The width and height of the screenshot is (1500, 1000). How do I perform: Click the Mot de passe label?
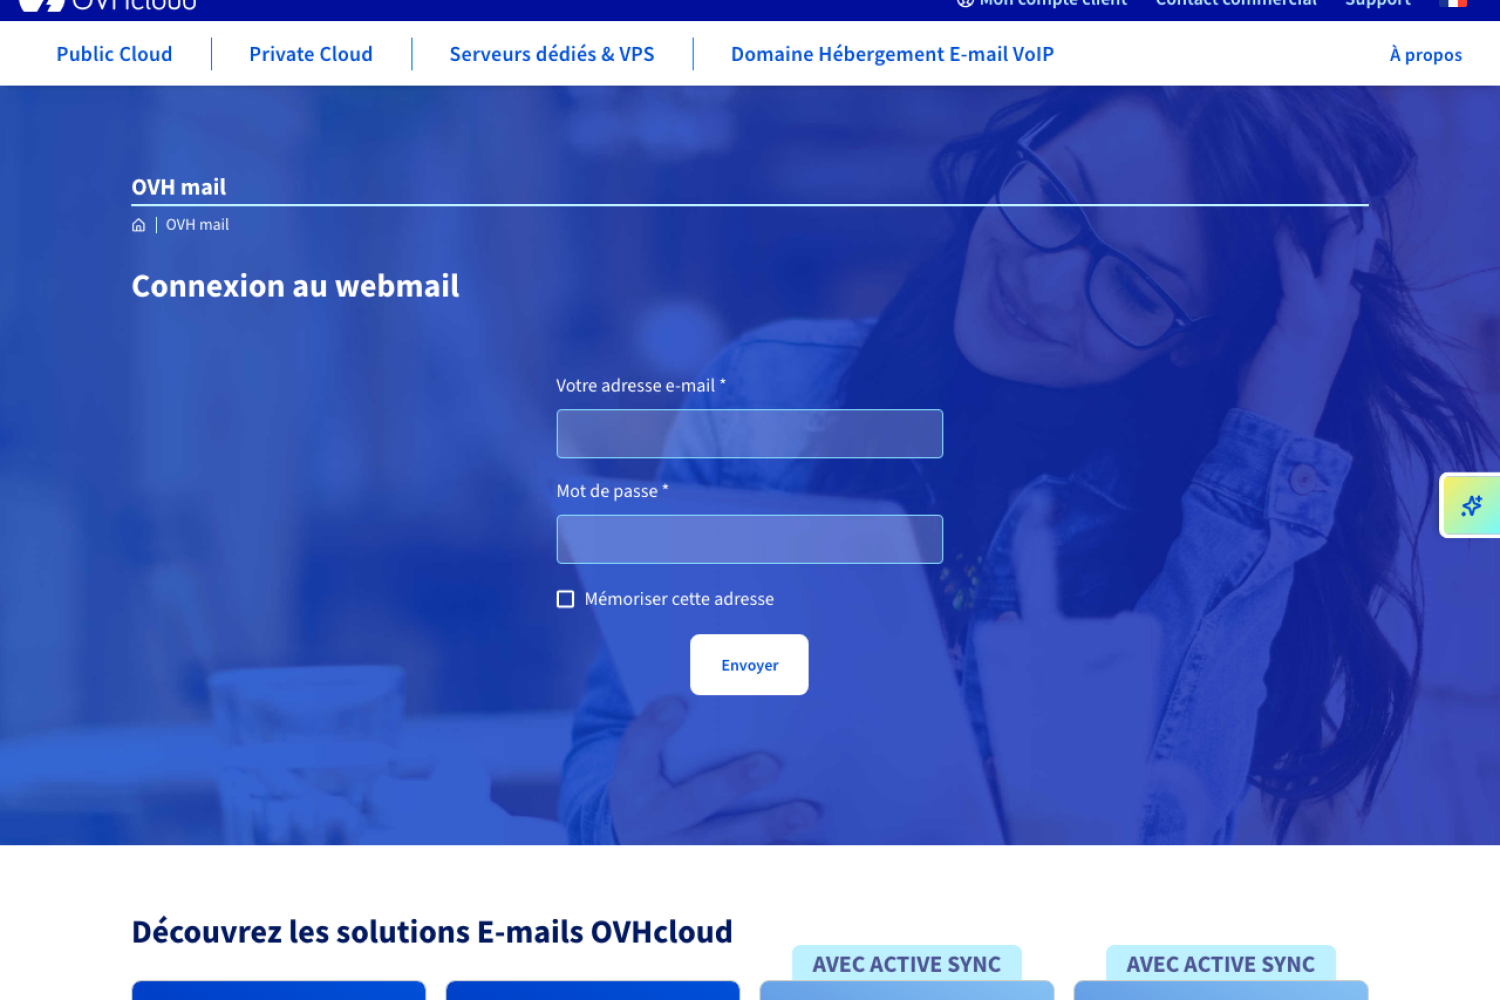click(612, 491)
